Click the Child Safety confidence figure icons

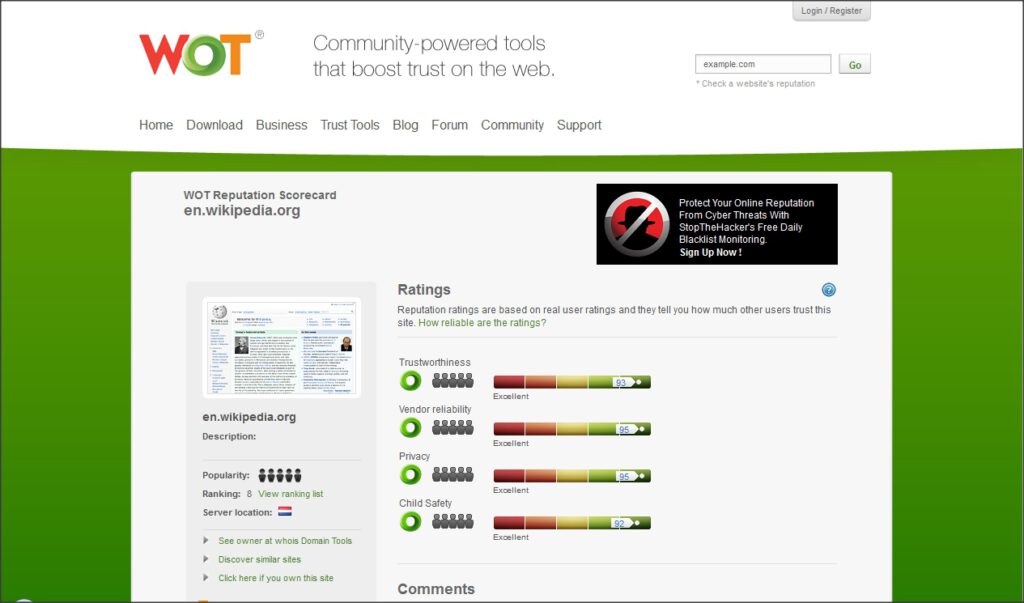pyautogui.click(x=452, y=519)
